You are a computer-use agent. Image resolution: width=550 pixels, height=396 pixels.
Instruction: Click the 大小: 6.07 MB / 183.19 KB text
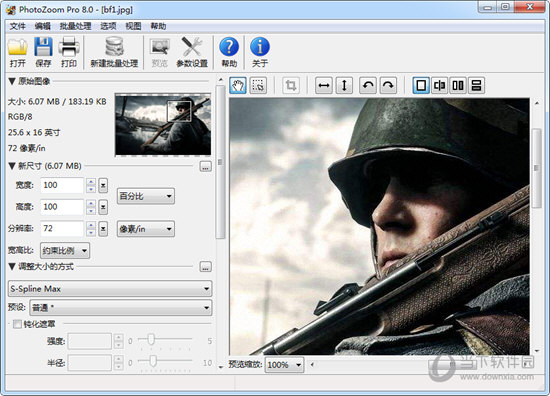click(57, 102)
